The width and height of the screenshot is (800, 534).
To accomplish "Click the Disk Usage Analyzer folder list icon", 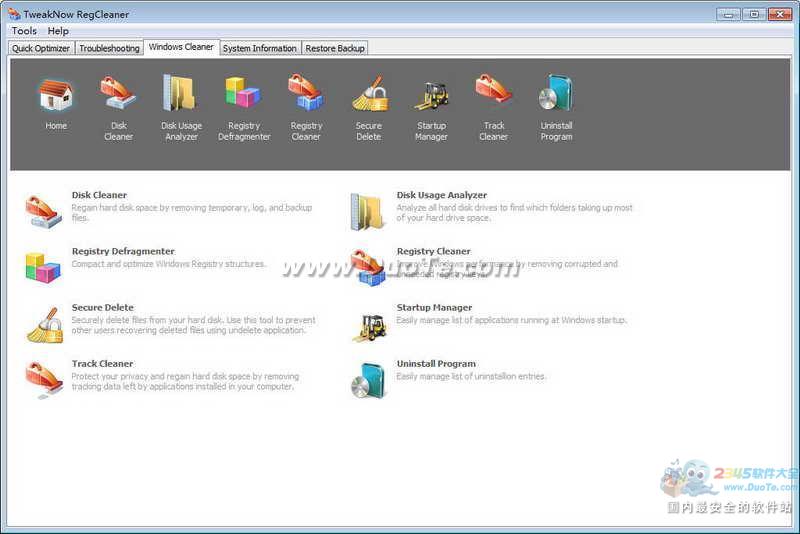I will coord(367,212).
